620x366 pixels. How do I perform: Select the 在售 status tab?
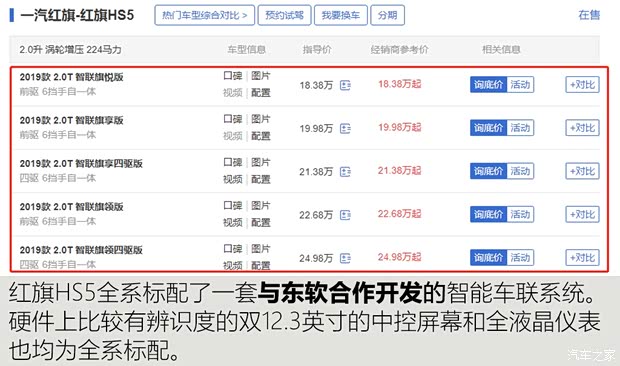(589, 15)
